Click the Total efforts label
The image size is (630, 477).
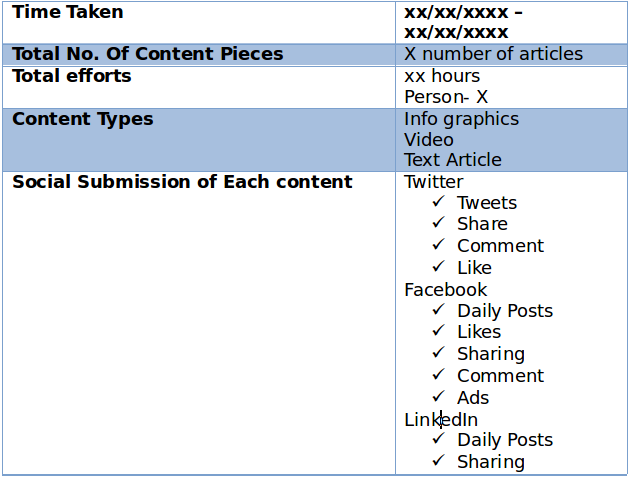click(71, 76)
